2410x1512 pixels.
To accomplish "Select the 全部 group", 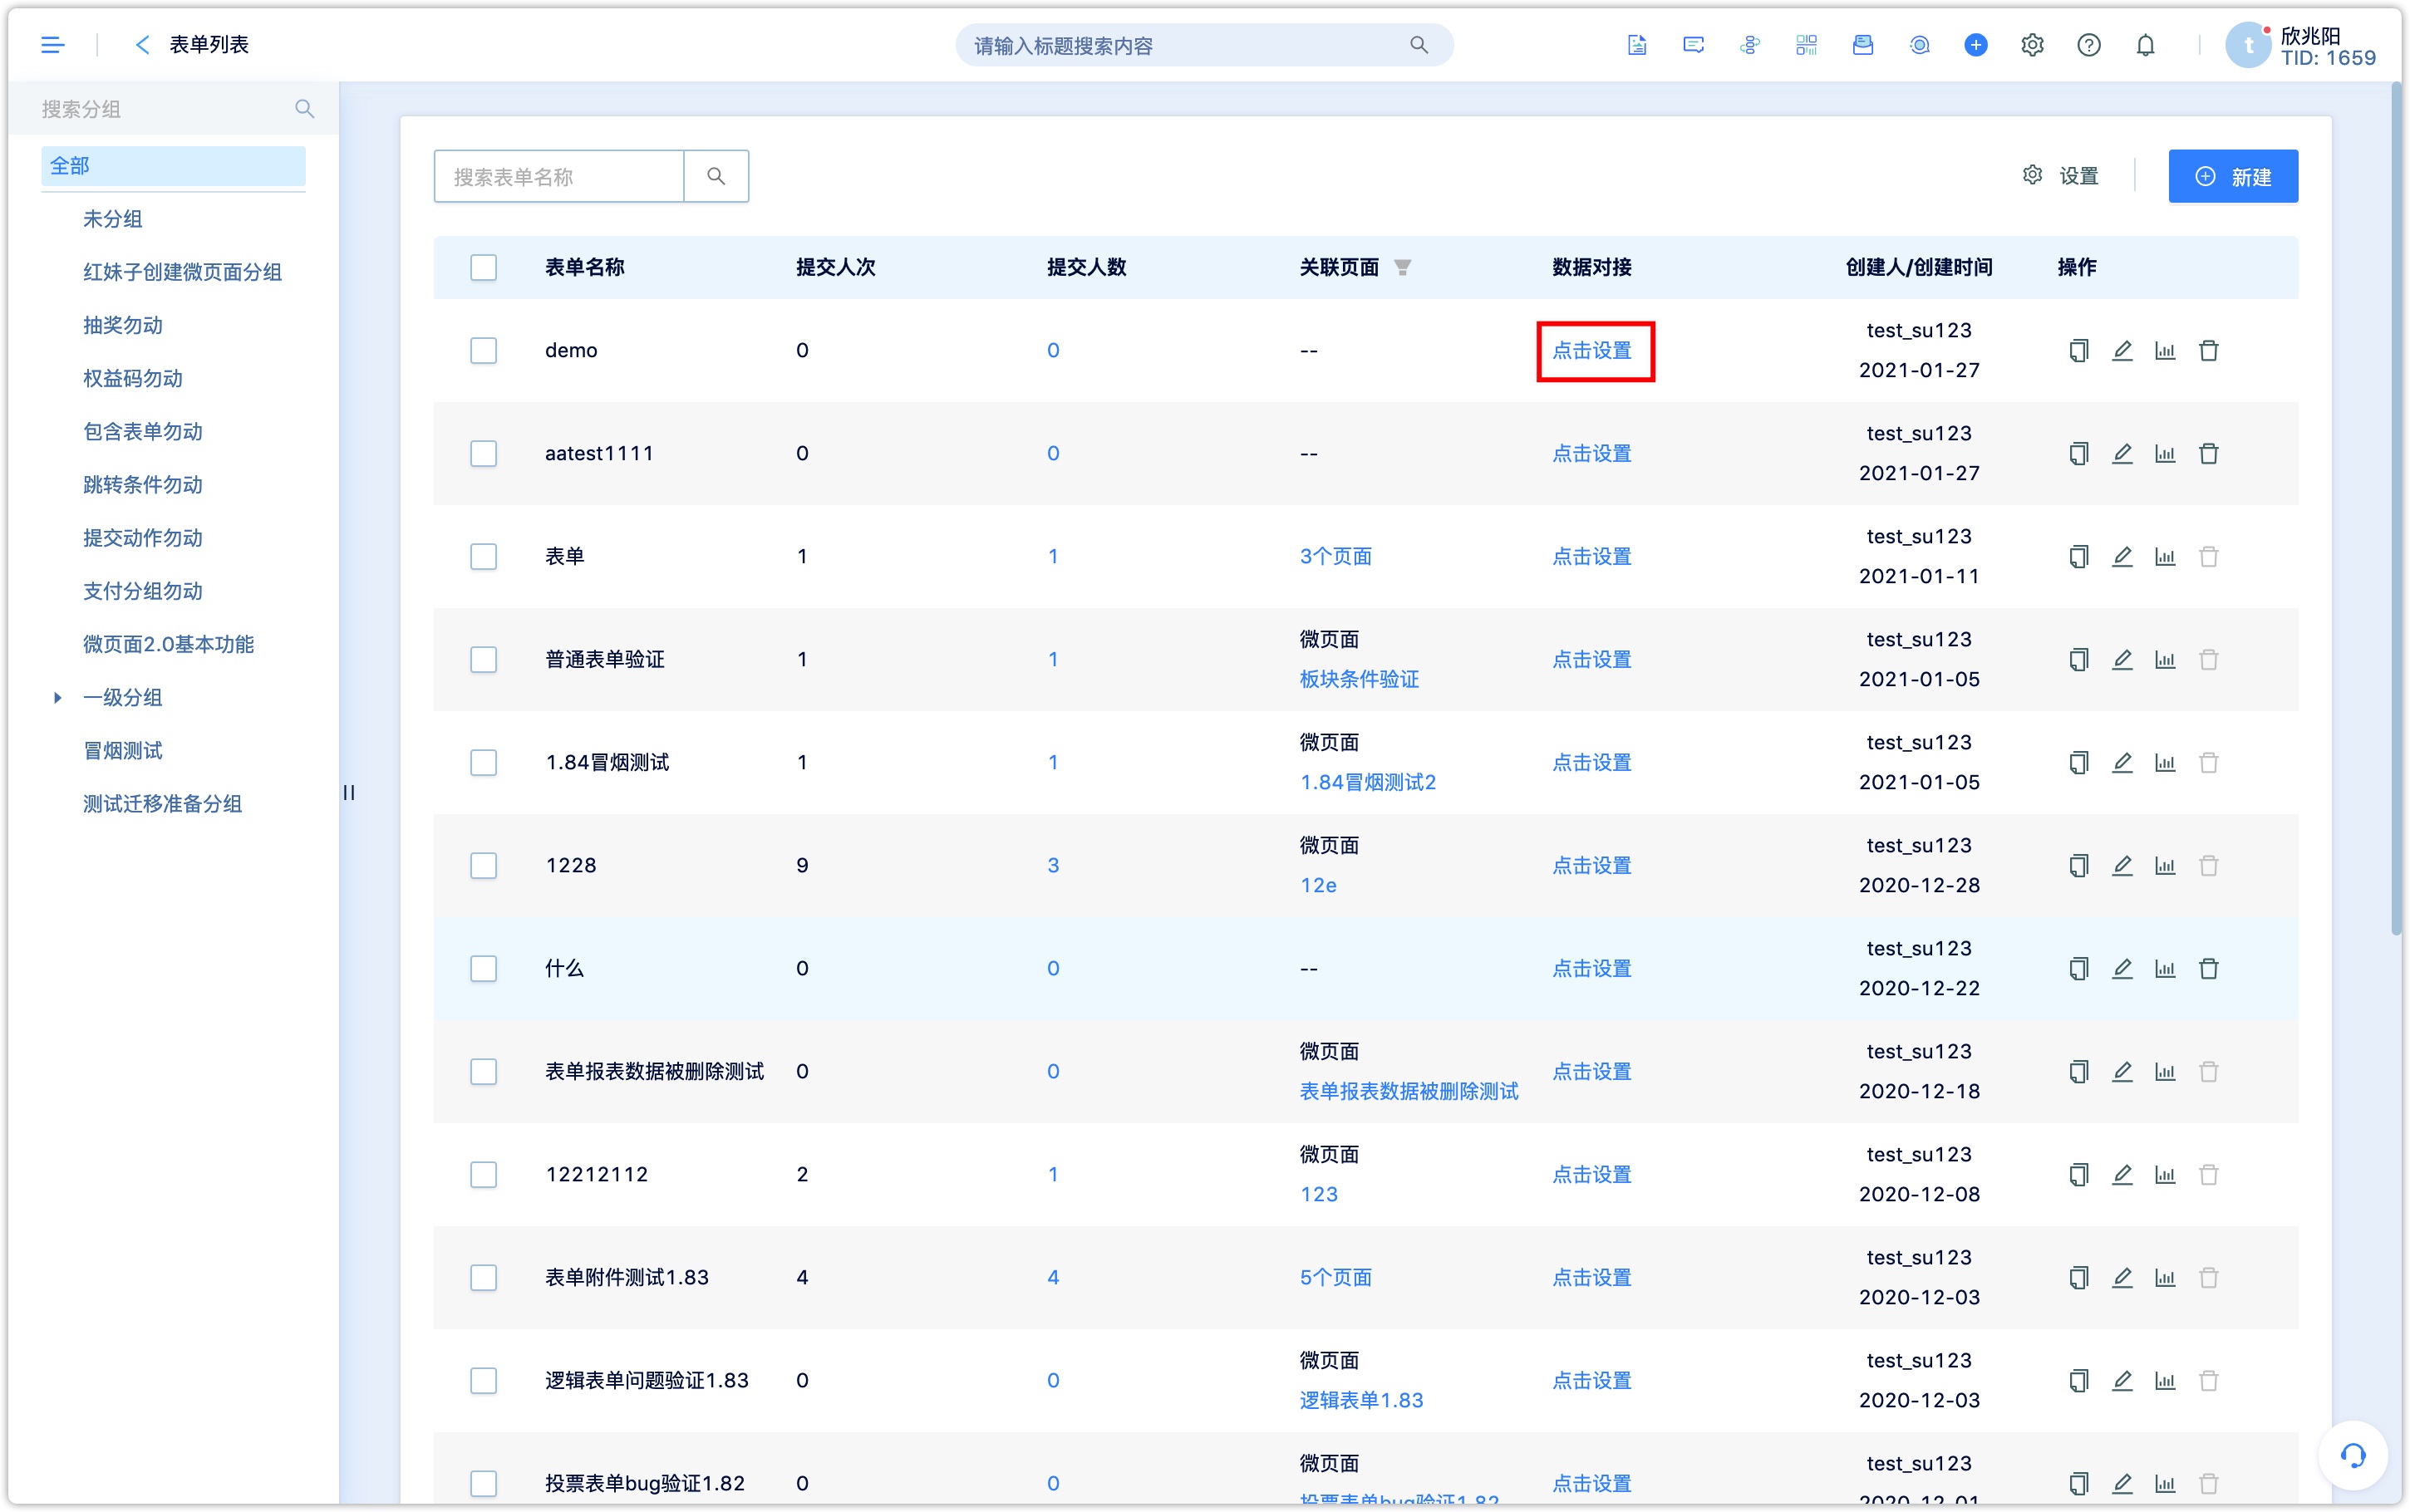I will (173, 166).
